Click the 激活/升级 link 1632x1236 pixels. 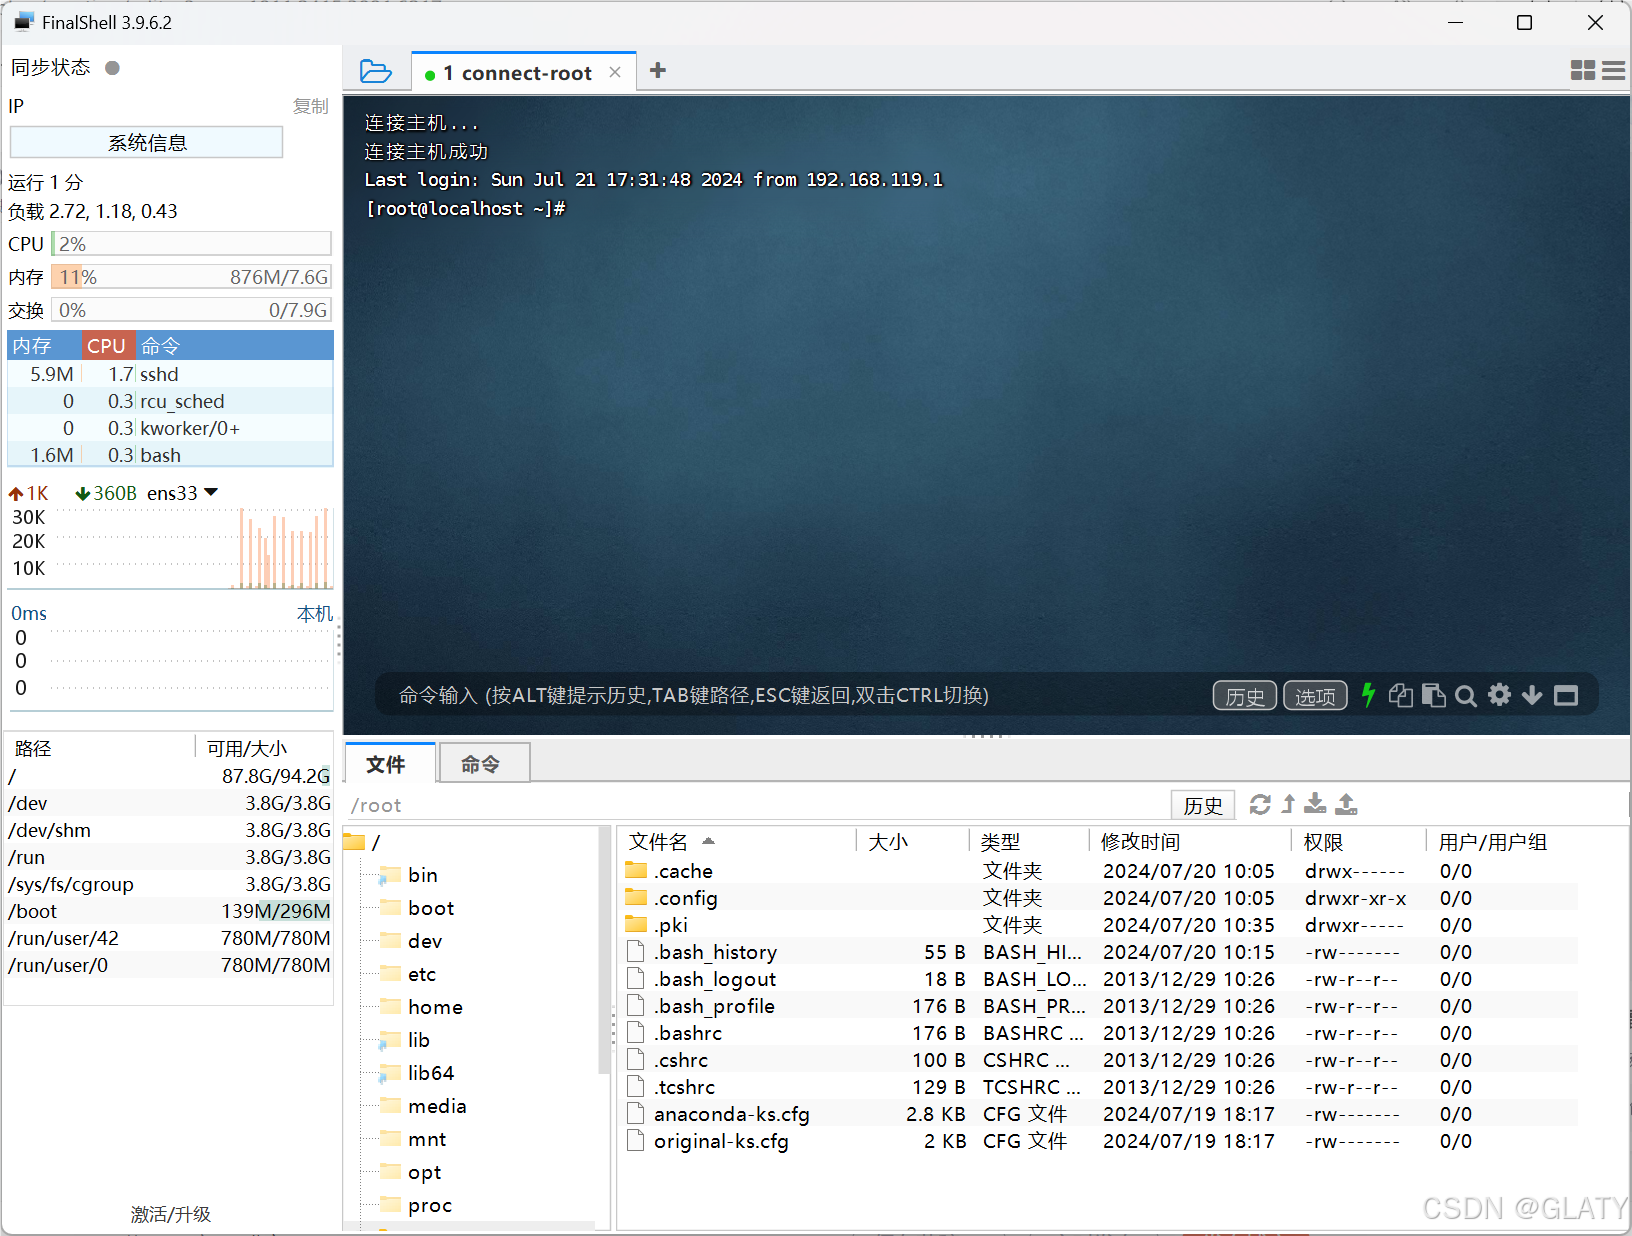point(171,1213)
